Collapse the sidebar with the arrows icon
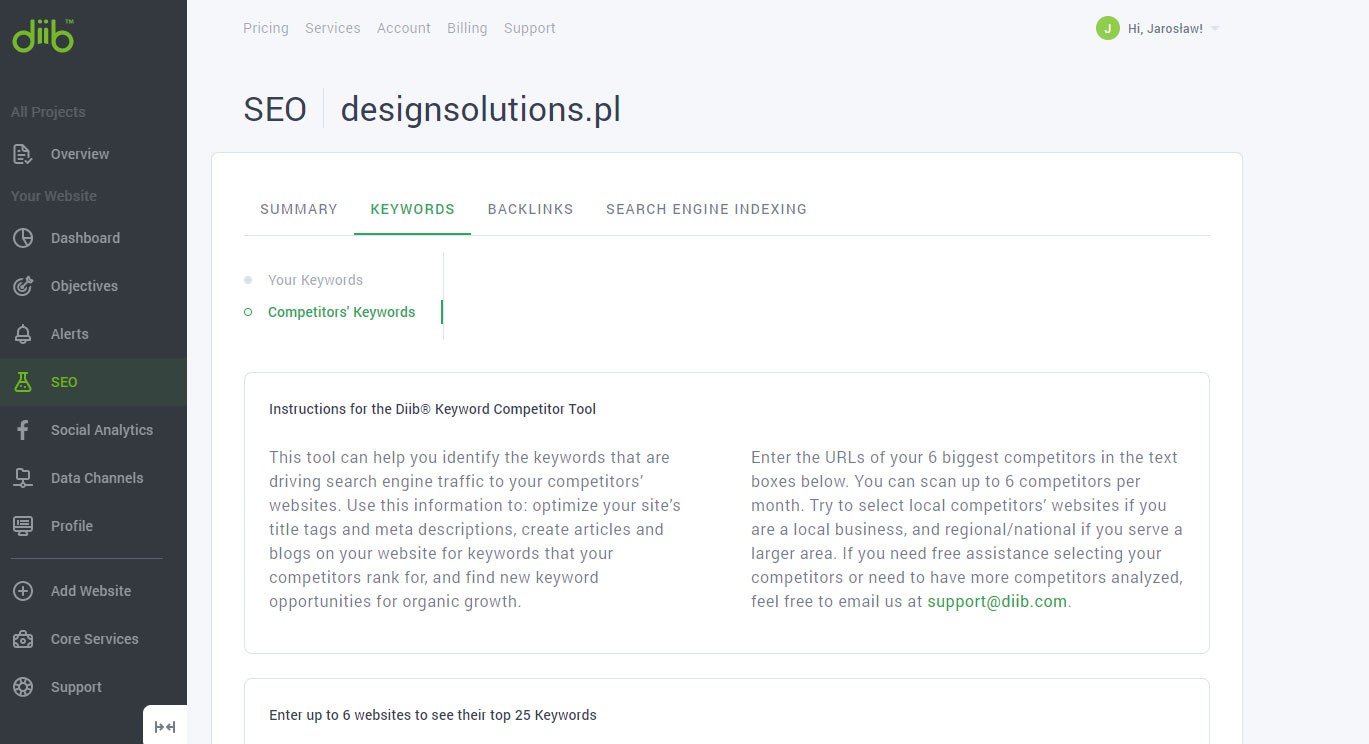This screenshot has height=744, width=1369. 165,727
